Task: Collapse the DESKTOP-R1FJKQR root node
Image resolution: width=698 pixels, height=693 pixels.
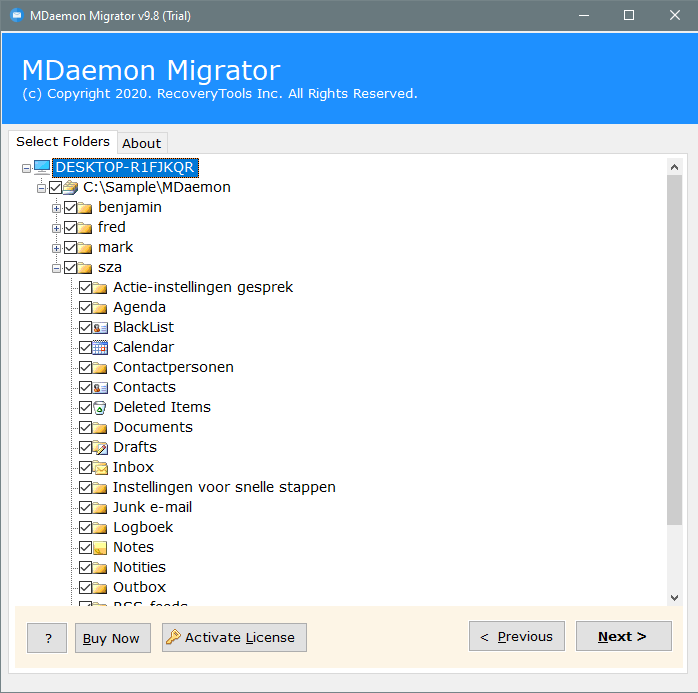Action: pyautogui.click(x=26, y=168)
